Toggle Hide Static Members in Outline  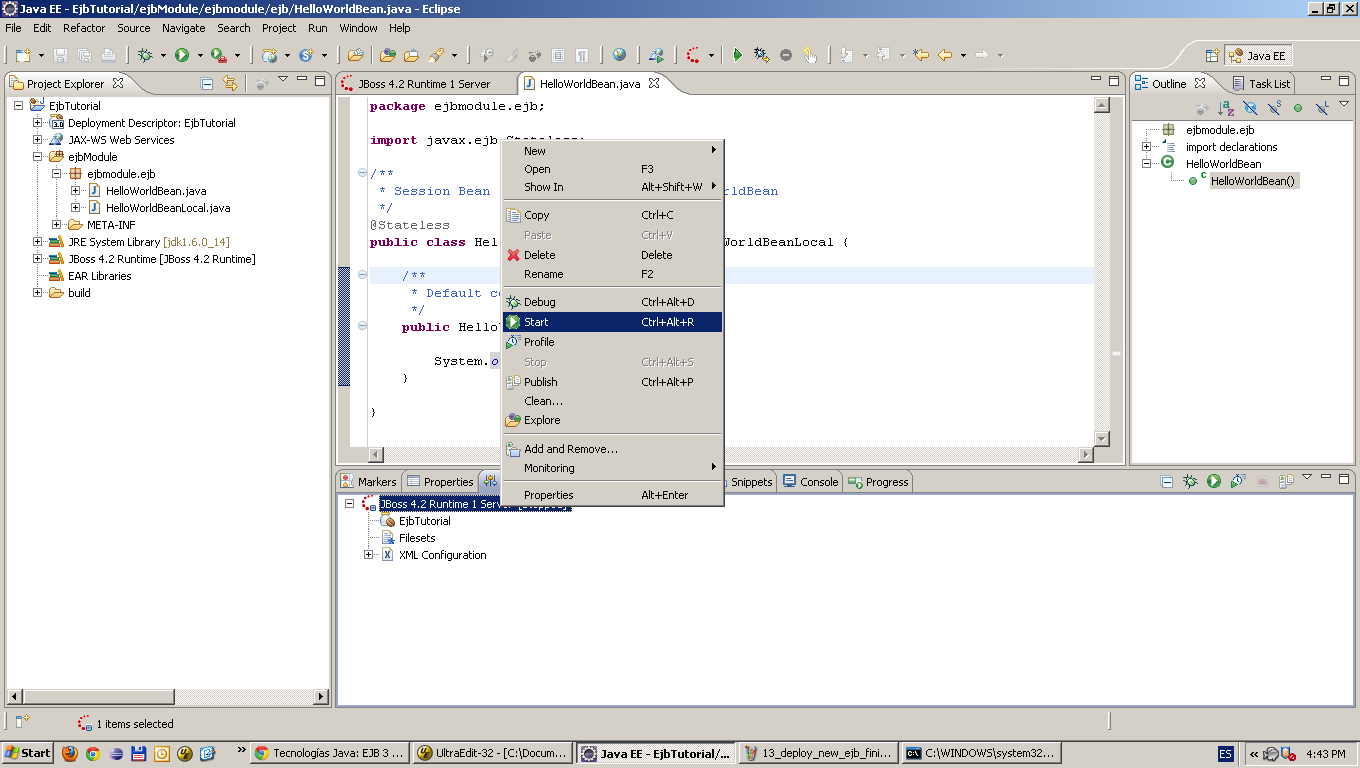1275,106
